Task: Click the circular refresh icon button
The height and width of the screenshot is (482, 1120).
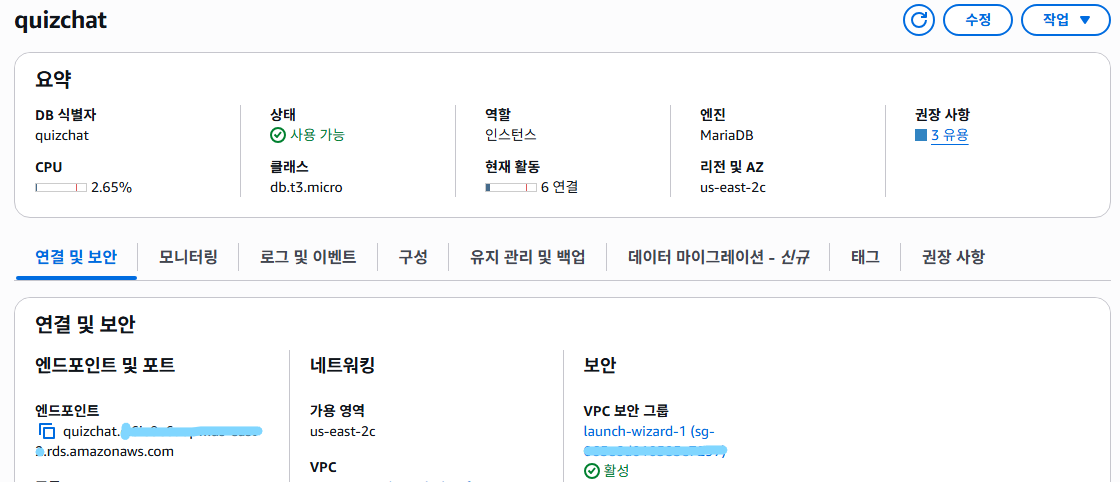Action: point(919,20)
